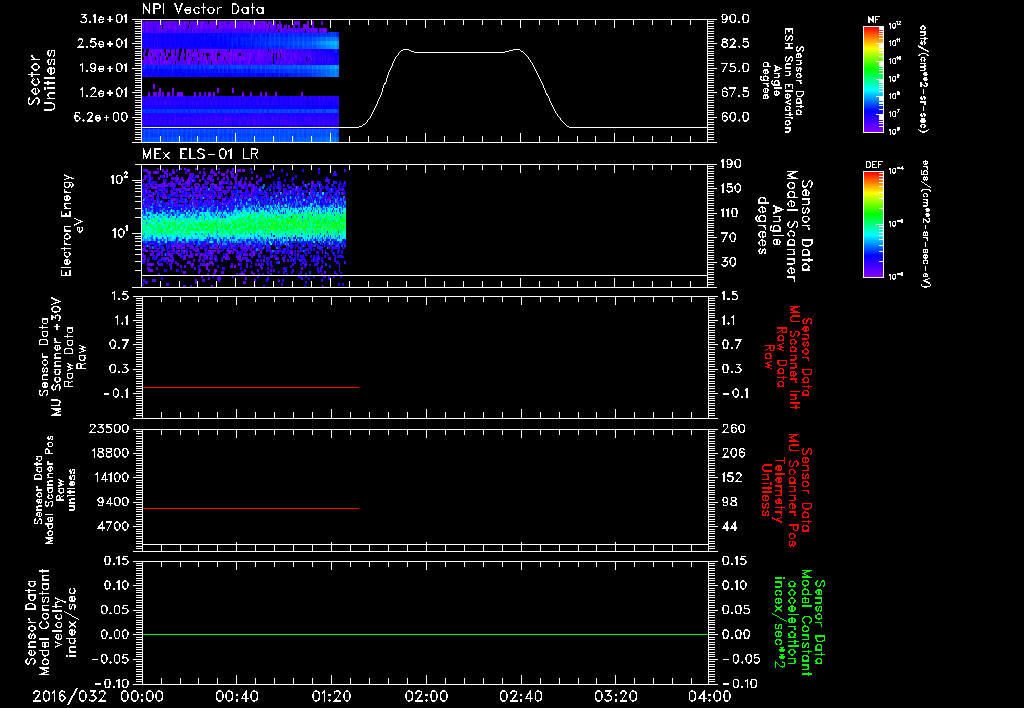Select the 'NPI Vector Data' panel title

(203, 9)
